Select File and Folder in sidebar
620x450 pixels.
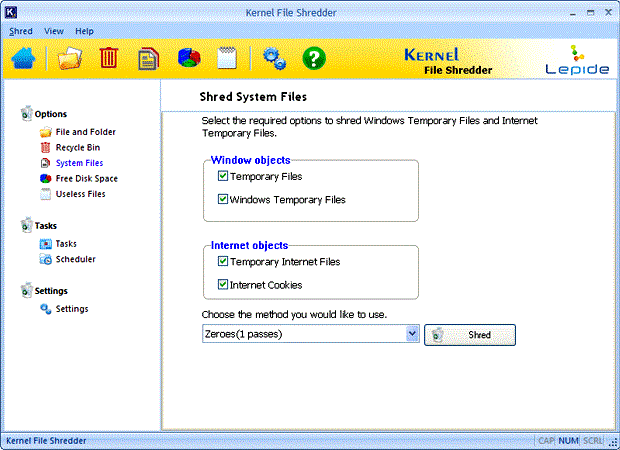click(x=85, y=132)
